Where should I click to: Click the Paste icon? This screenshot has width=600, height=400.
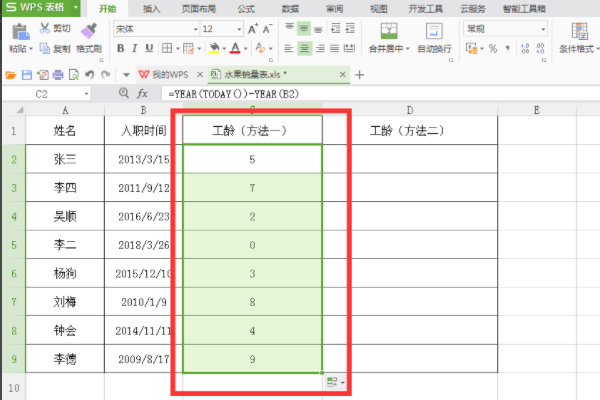pyautogui.click(x=21, y=32)
